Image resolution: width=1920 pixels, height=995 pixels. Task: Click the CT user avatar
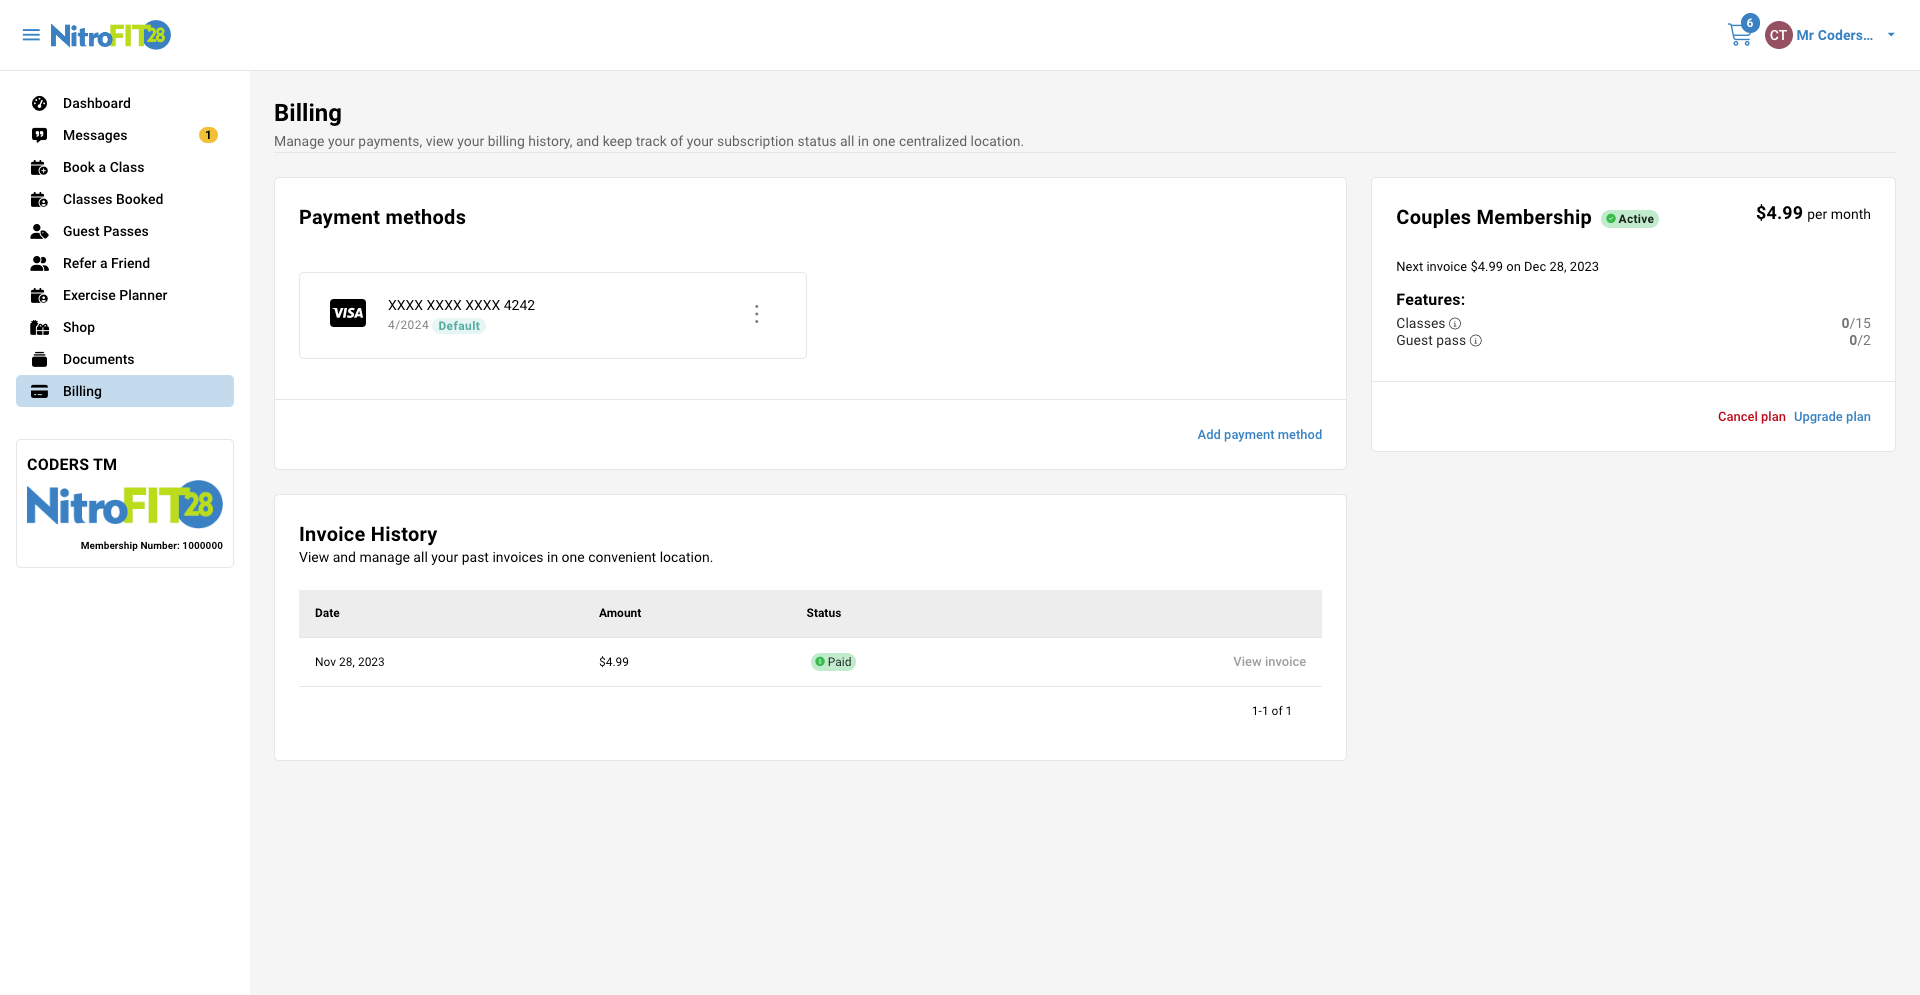[x=1778, y=35]
